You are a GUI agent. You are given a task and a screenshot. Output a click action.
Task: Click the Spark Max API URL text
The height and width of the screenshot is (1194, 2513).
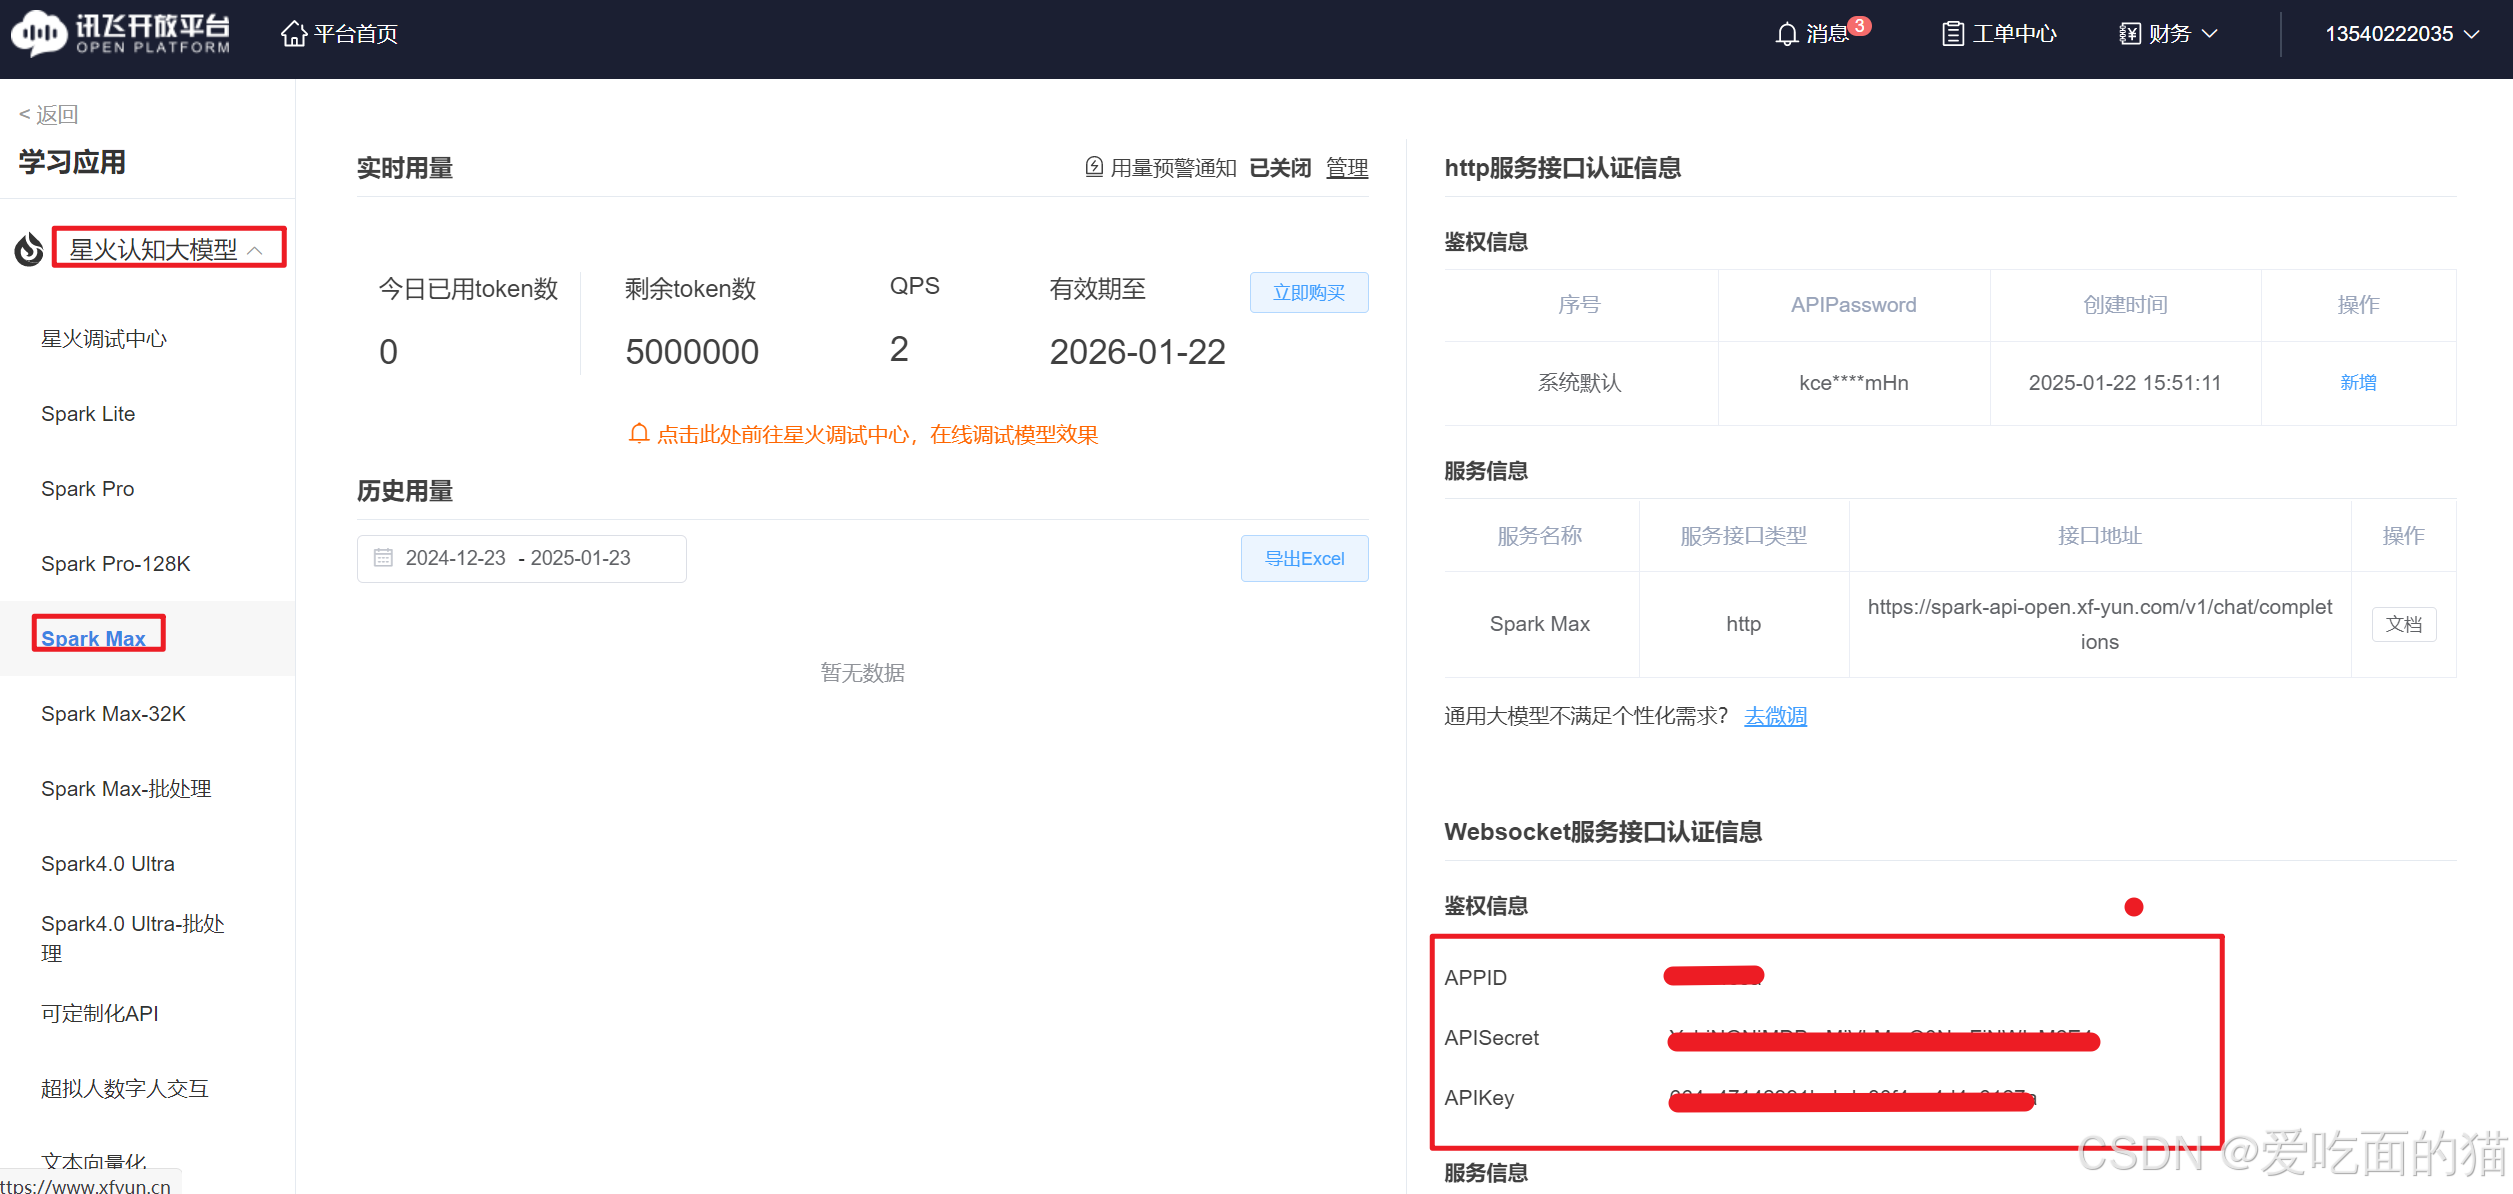click(x=2100, y=624)
